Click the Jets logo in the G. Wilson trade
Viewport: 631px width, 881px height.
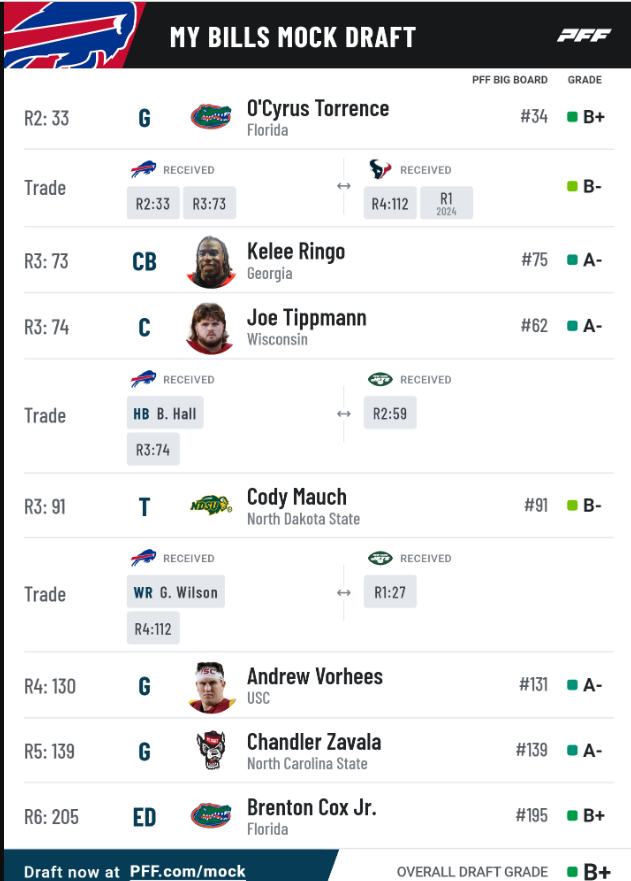point(380,558)
